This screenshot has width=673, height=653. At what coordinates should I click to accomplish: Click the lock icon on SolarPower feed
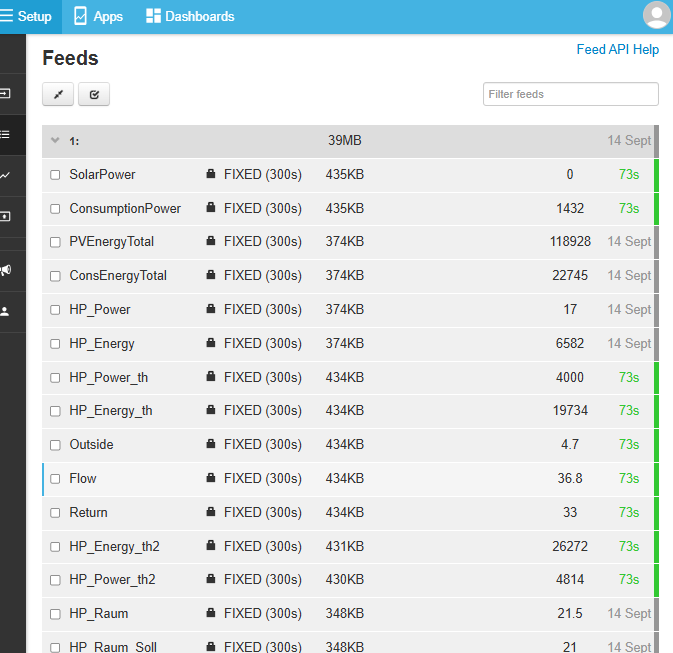pos(210,174)
